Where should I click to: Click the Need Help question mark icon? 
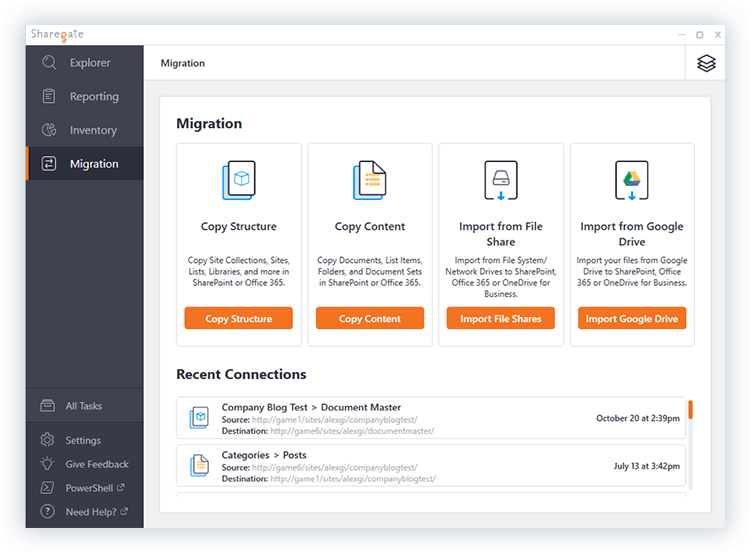point(47,511)
